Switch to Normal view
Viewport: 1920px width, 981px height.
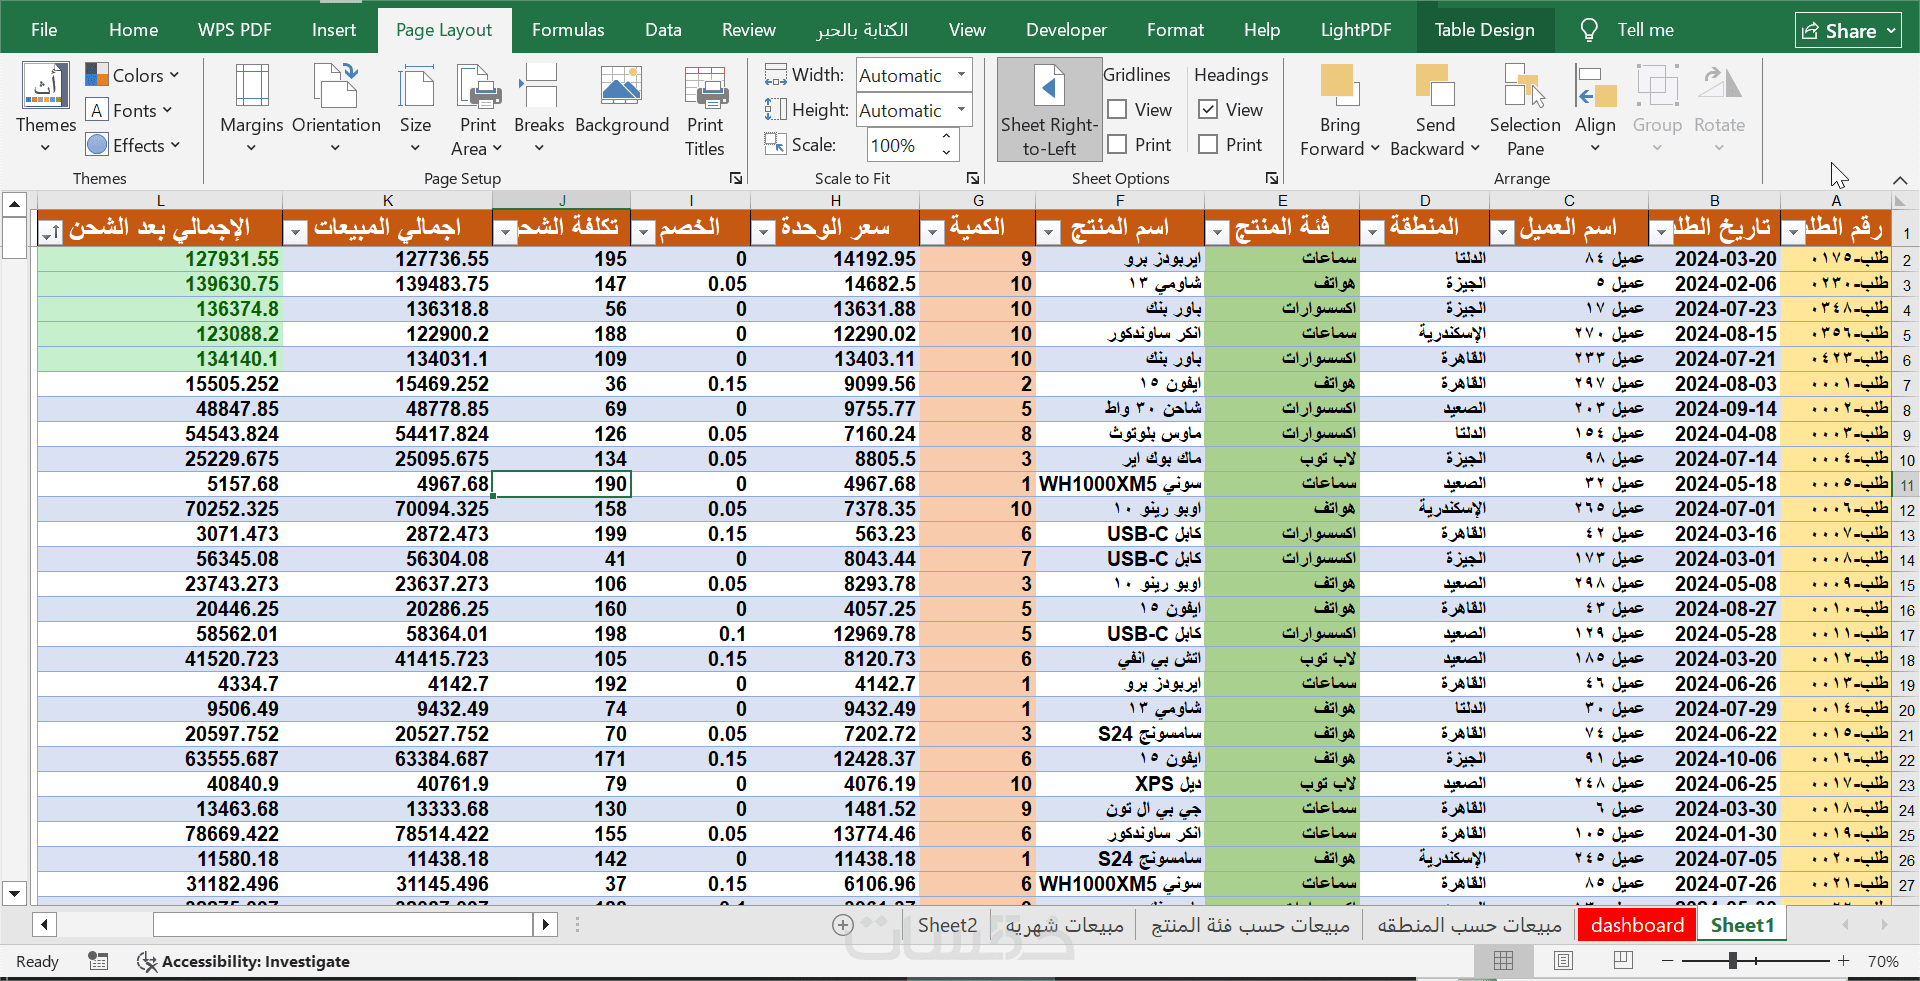pos(1503,961)
